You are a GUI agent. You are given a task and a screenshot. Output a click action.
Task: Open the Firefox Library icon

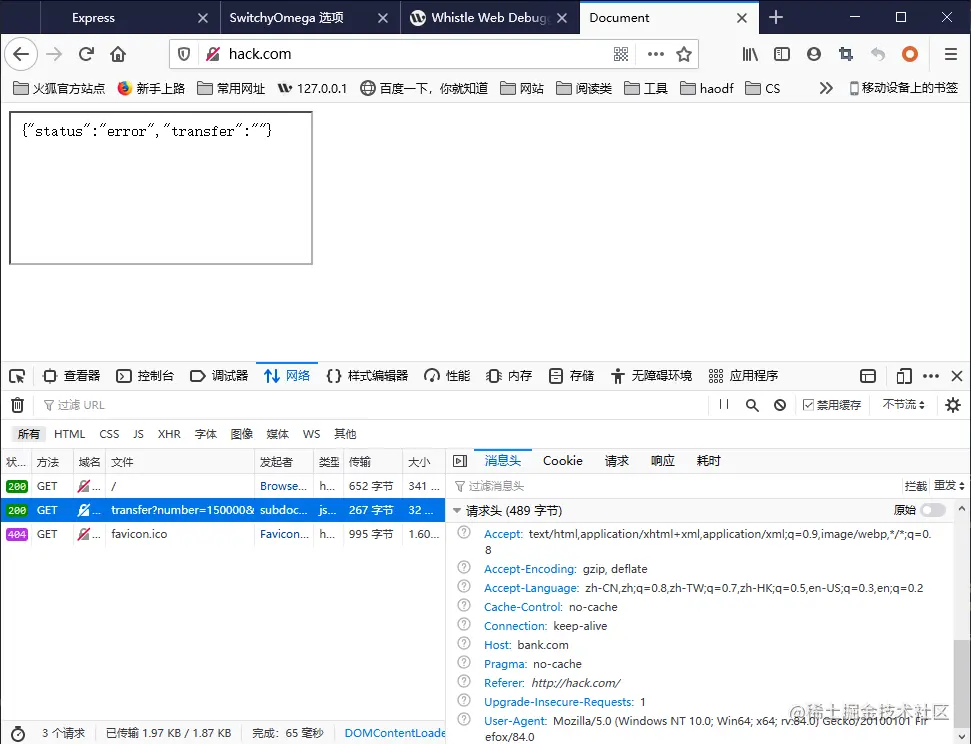pyautogui.click(x=749, y=55)
